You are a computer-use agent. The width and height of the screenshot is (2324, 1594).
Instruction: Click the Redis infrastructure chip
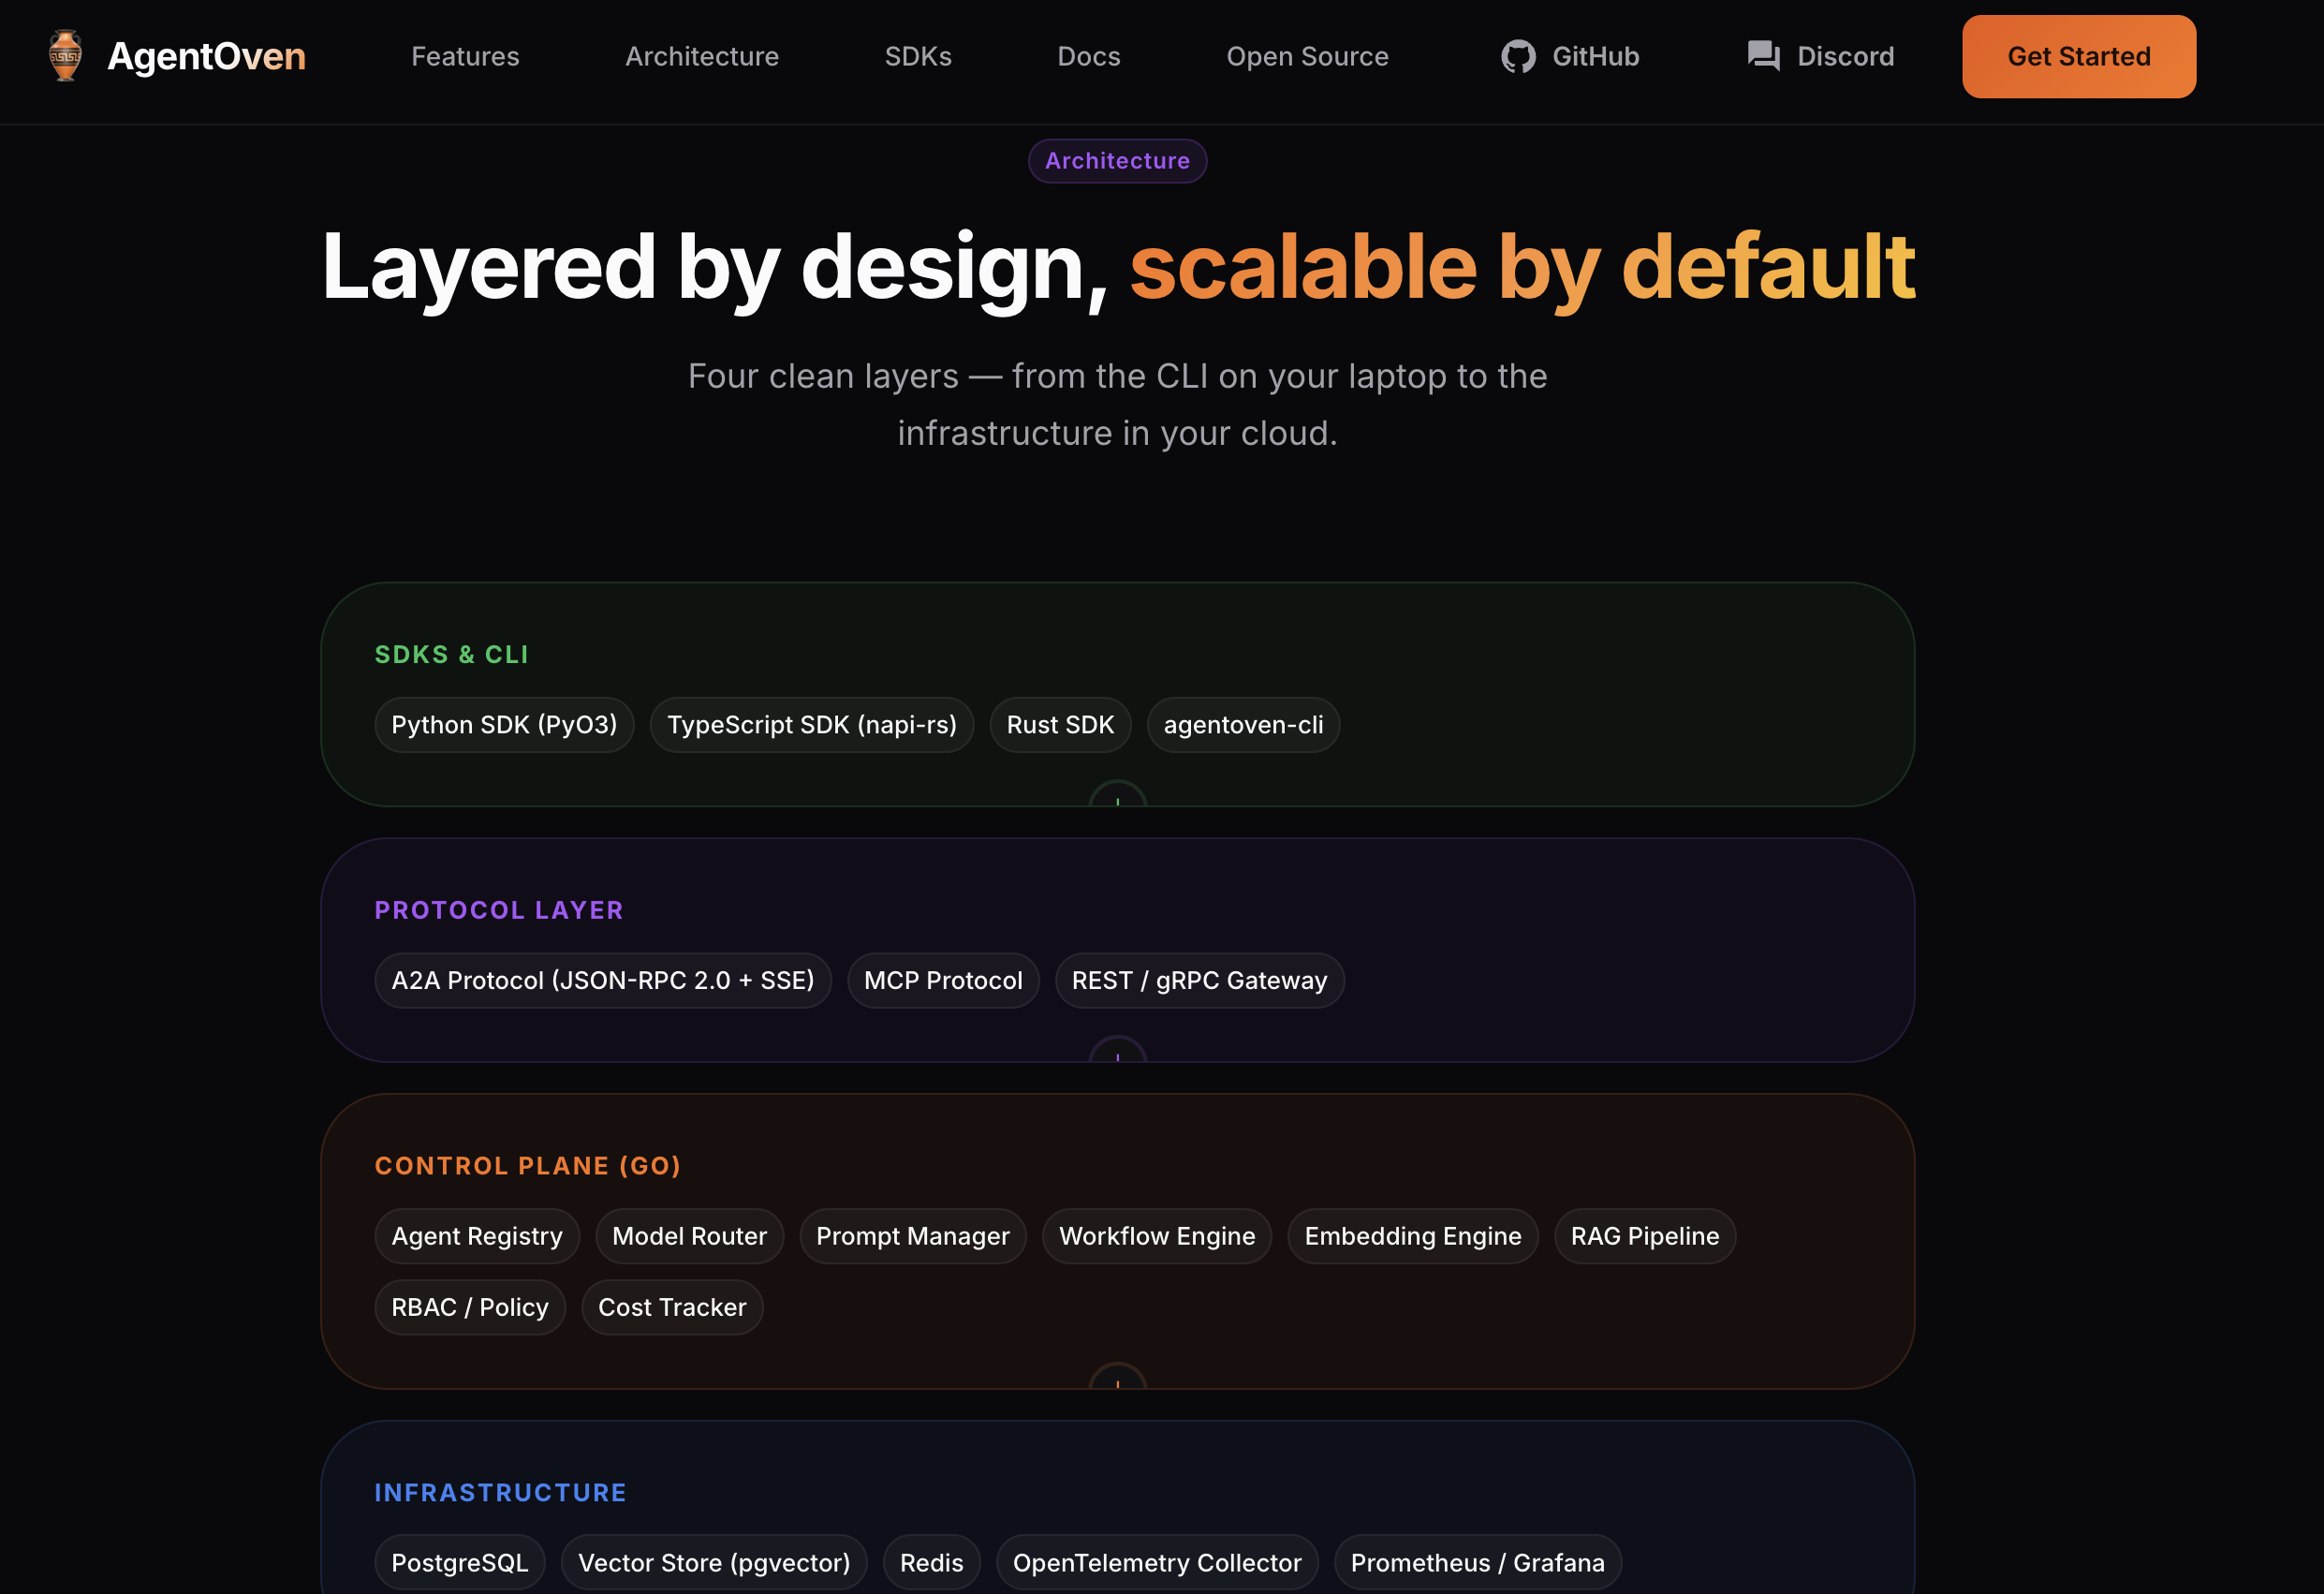click(x=931, y=1562)
